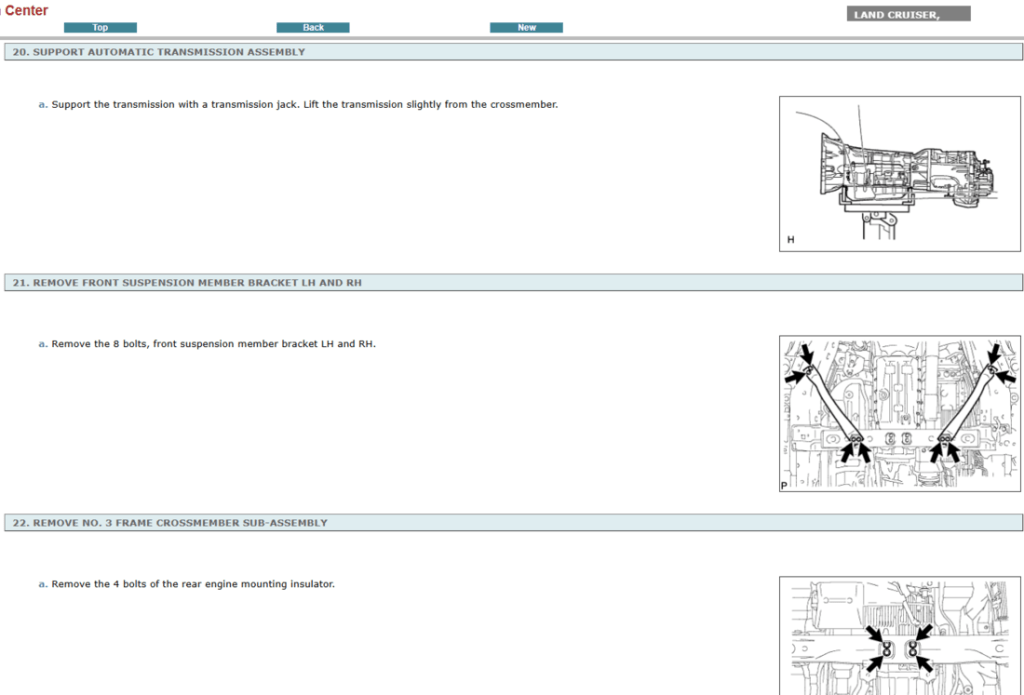This screenshot has width=1024, height=695.
Task: Click the New button
Action: 526,28
